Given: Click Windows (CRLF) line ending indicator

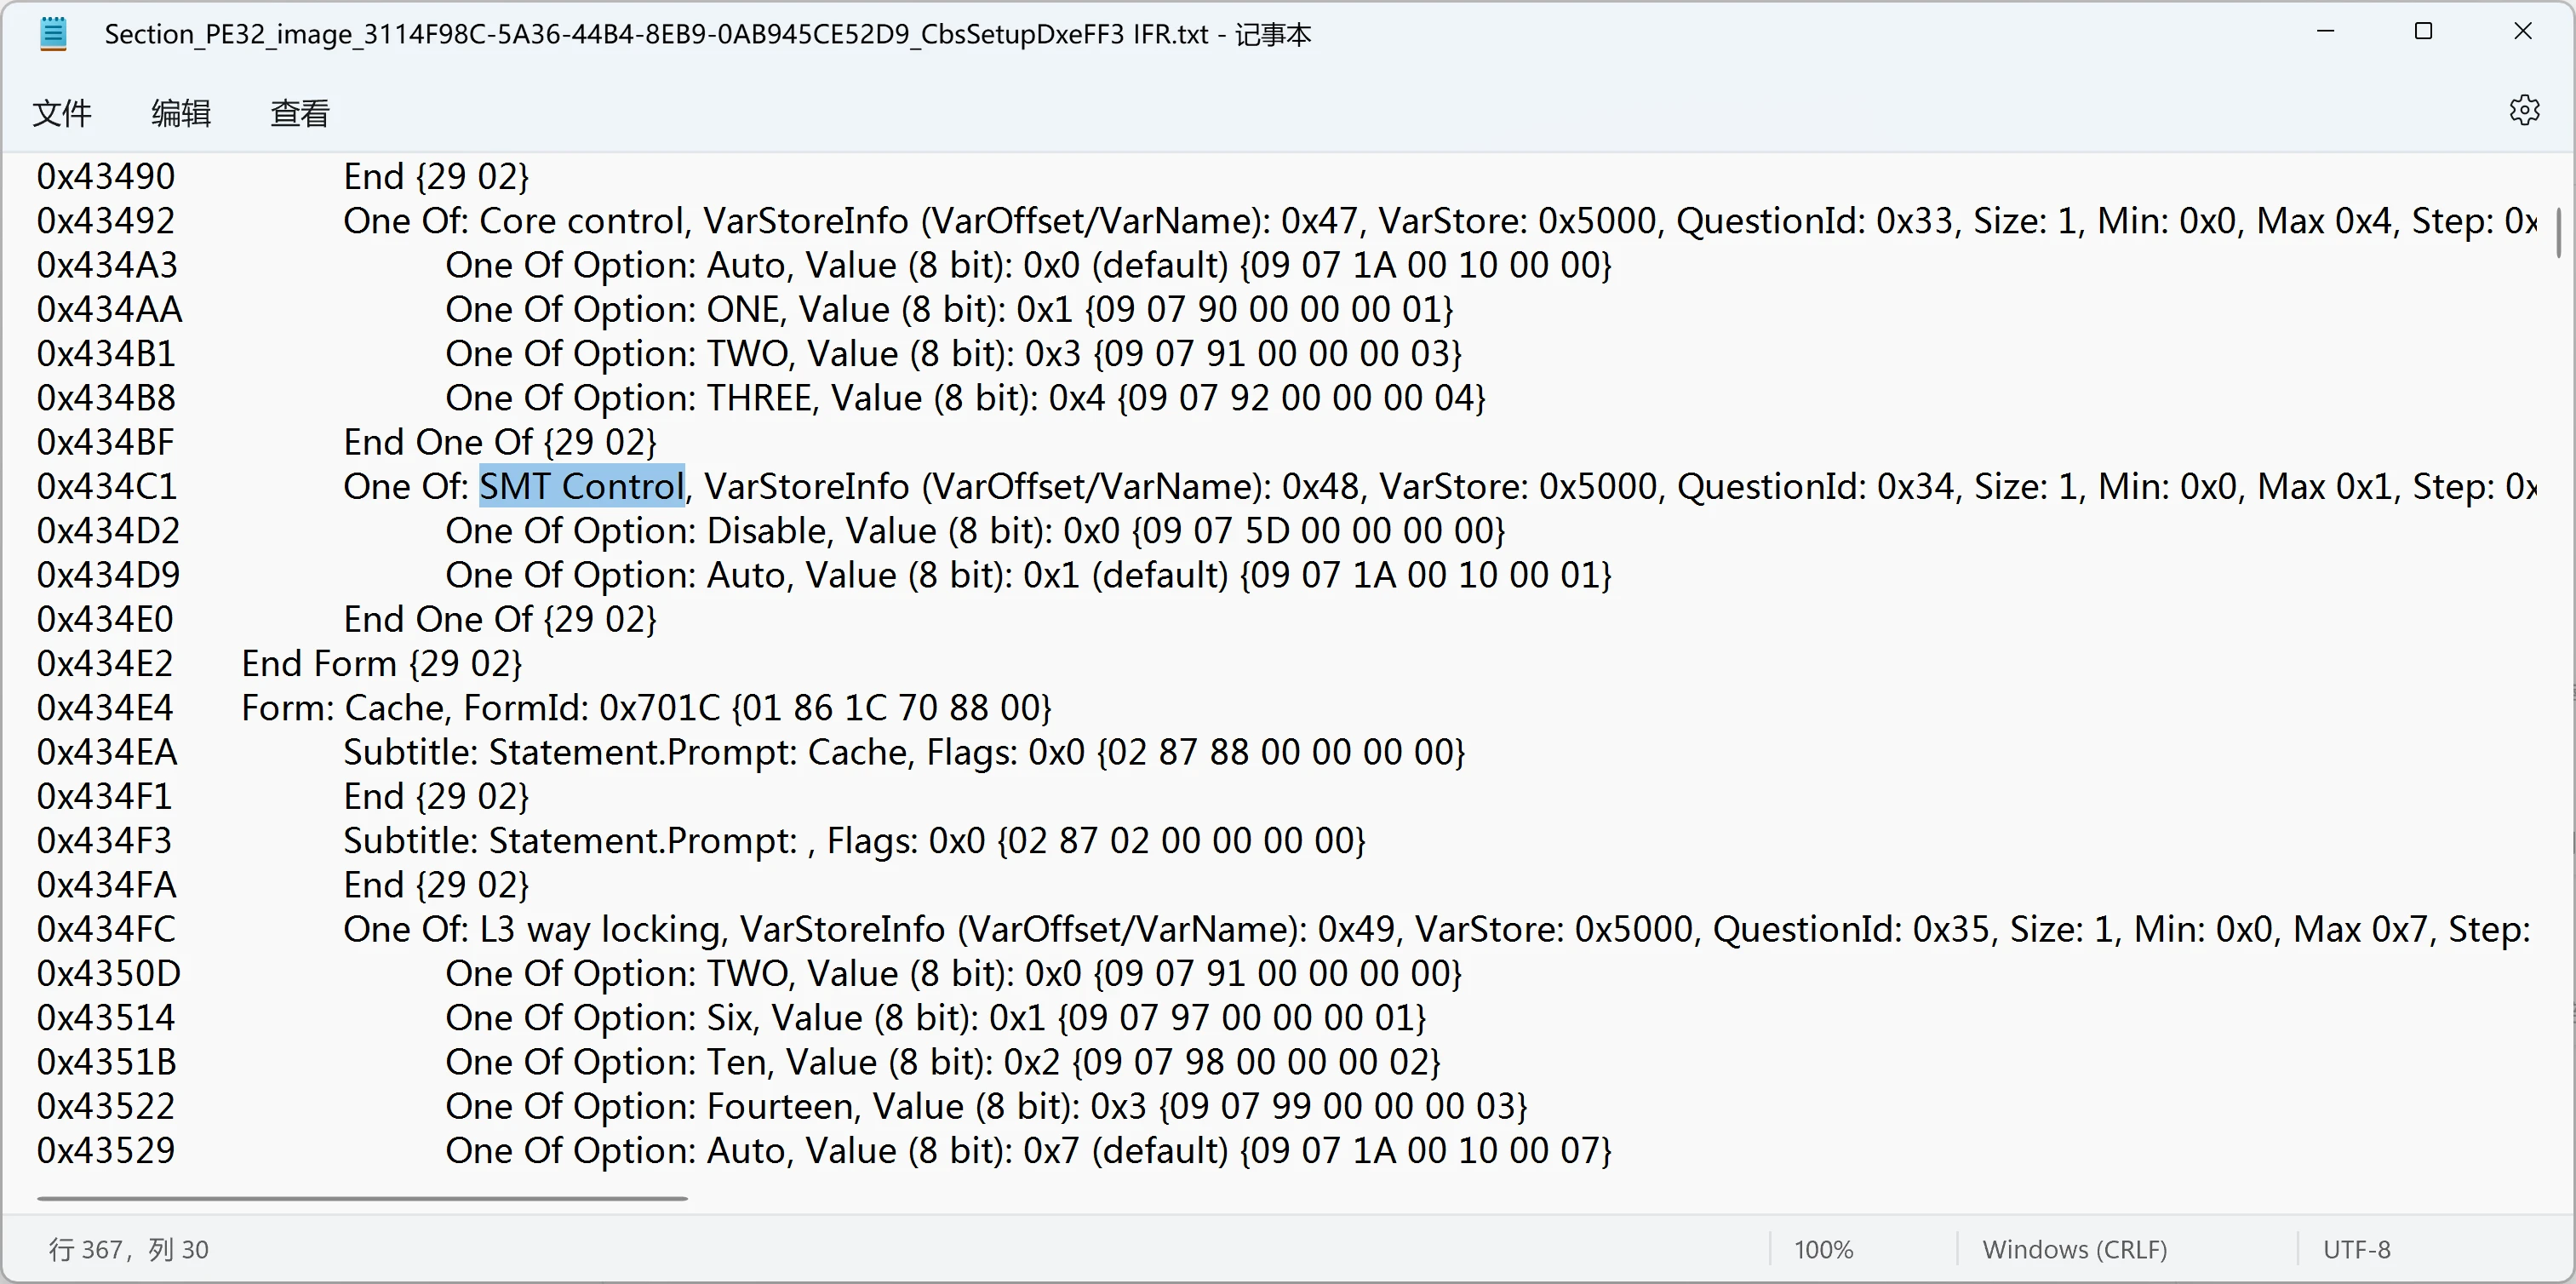Looking at the screenshot, I should tap(2075, 1249).
